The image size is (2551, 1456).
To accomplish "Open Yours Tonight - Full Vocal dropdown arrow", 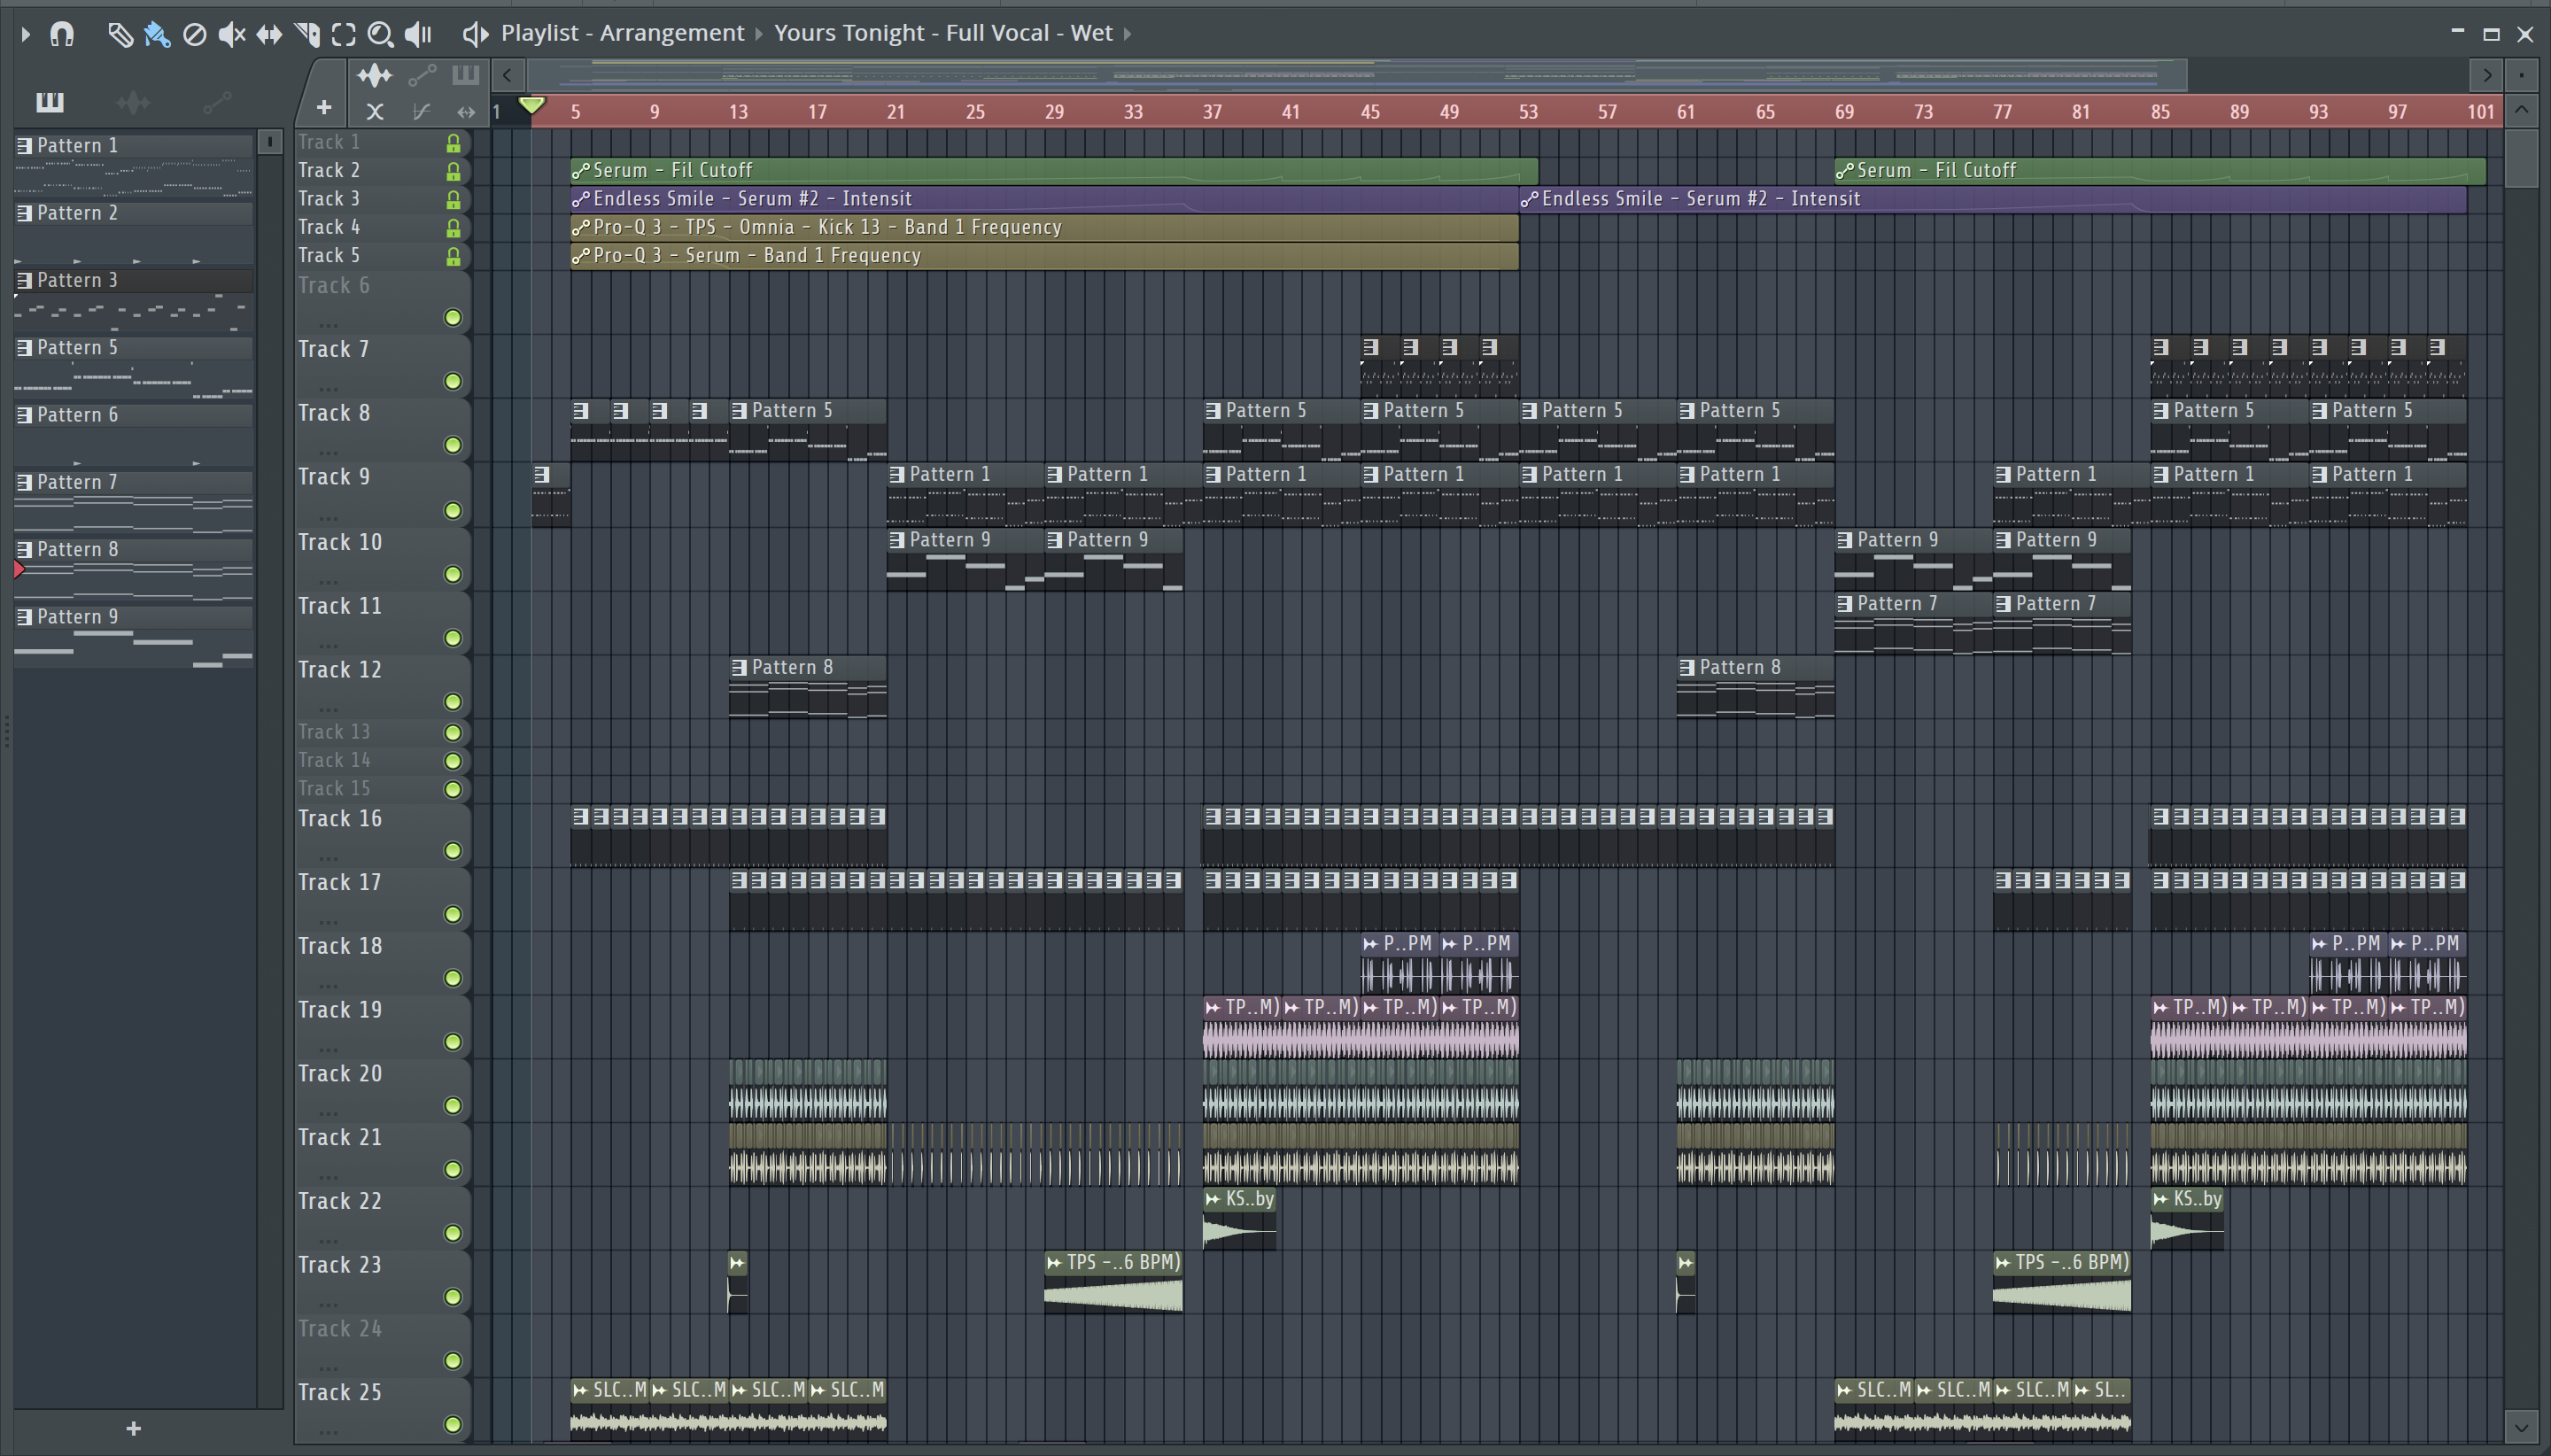I will [1128, 34].
